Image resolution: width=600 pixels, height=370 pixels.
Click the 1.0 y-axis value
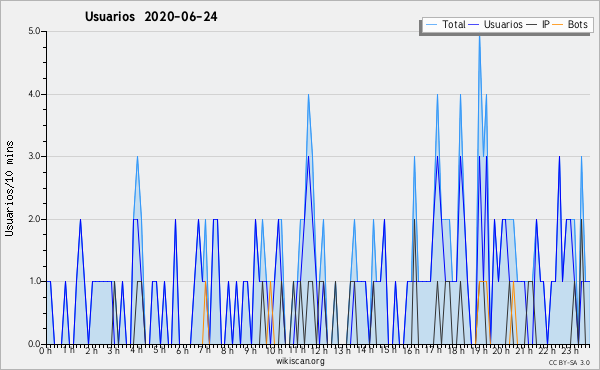pyautogui.click(x=34, y=282)
